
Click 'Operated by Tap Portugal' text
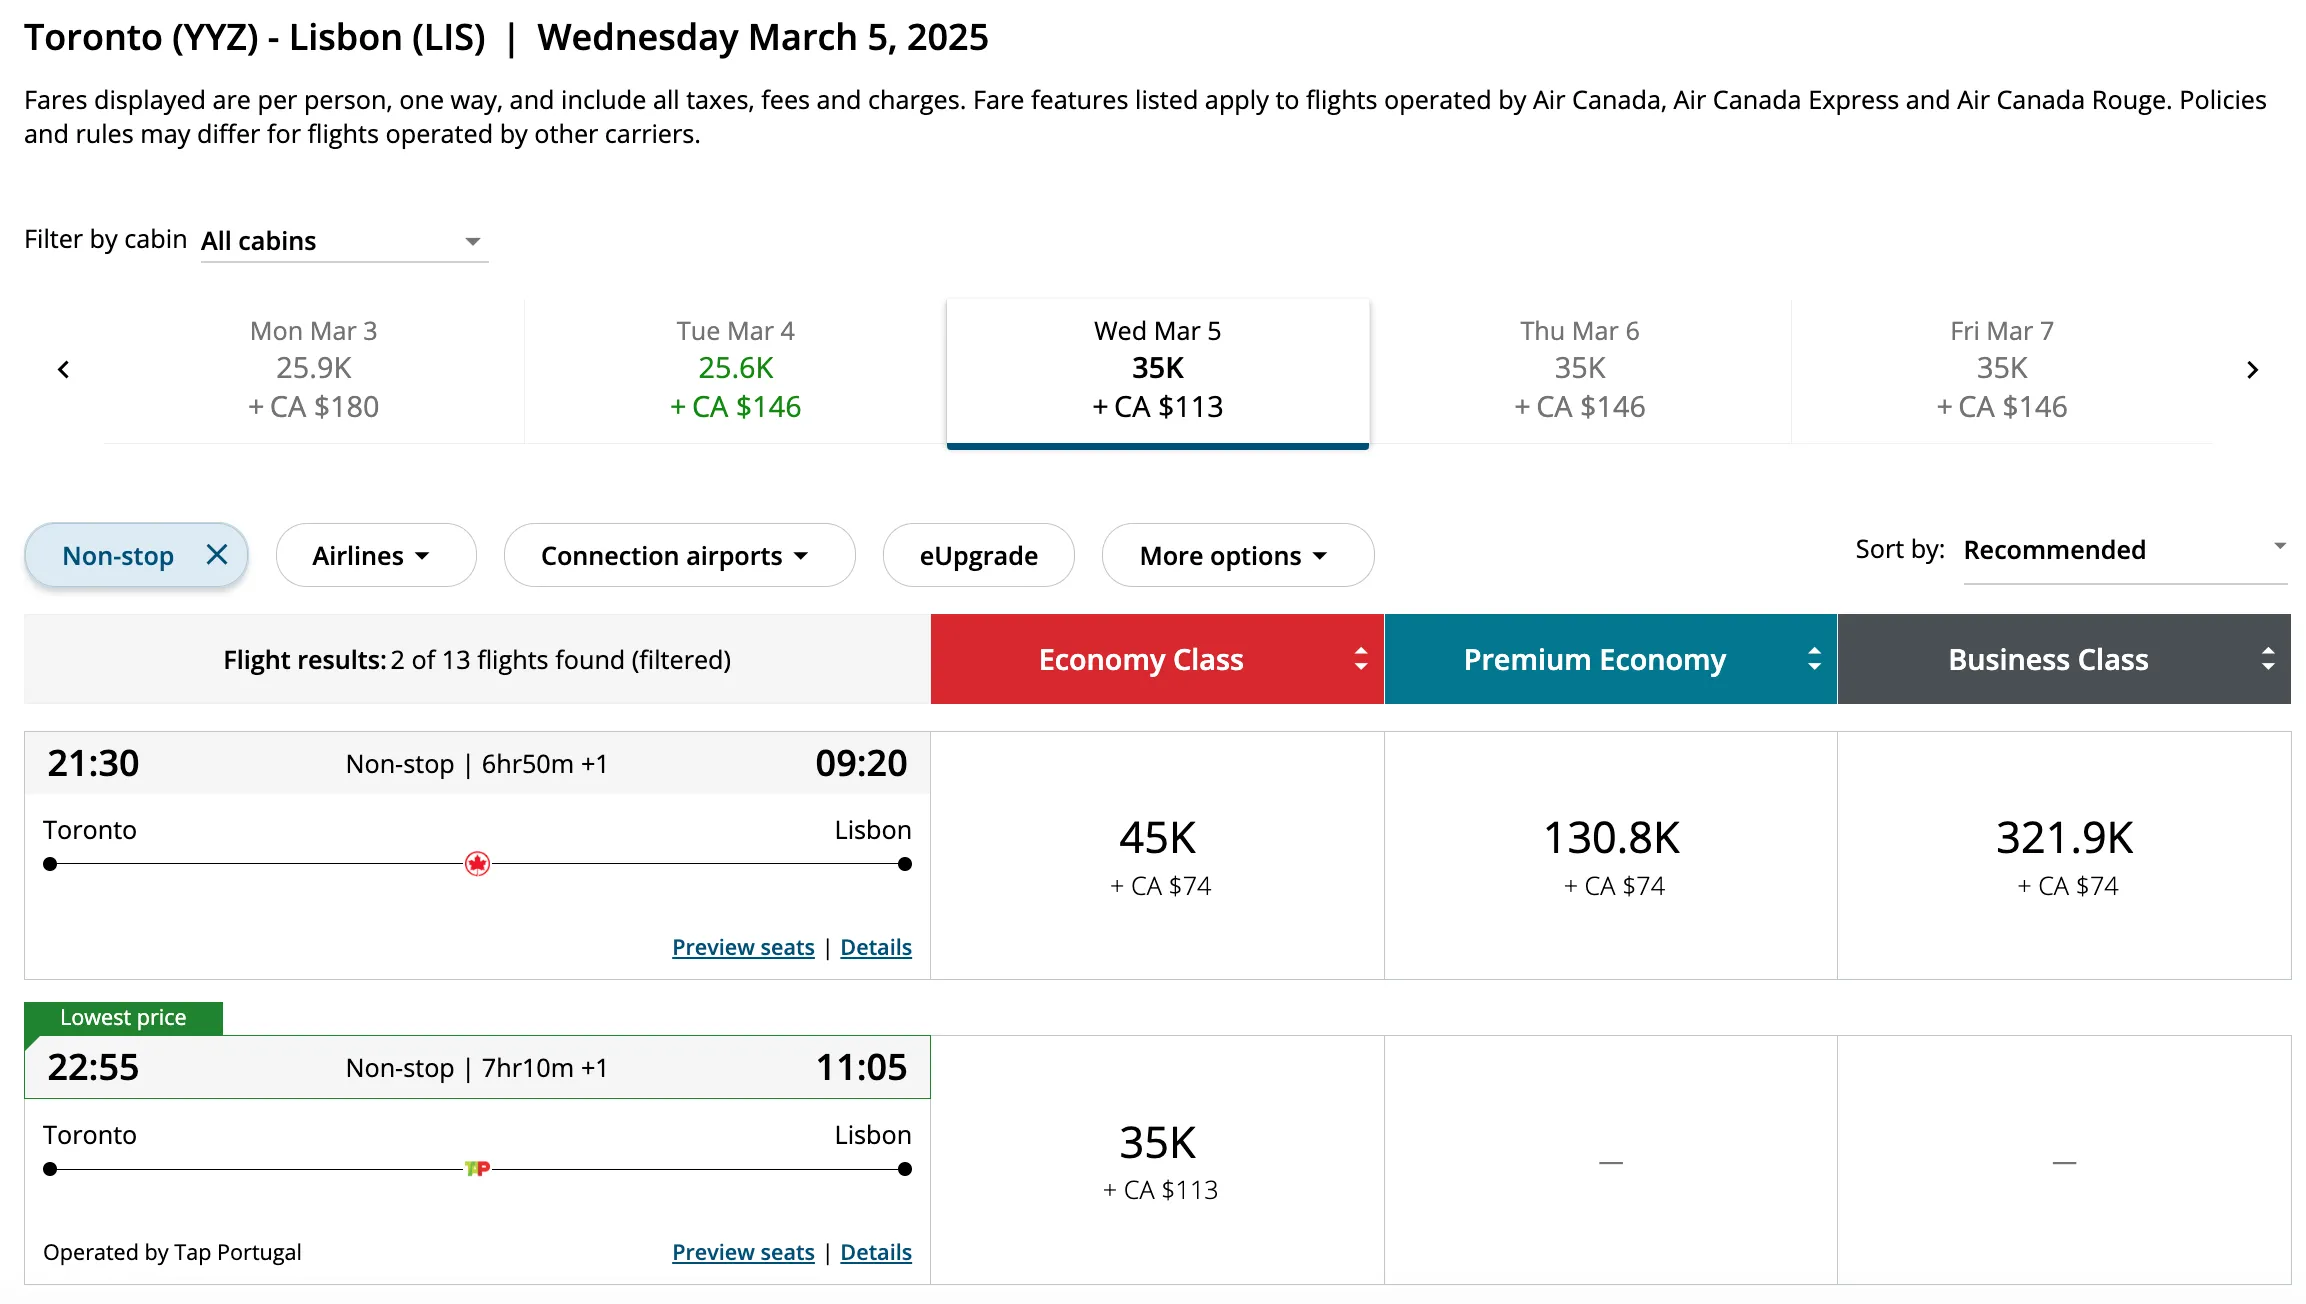172,1252
